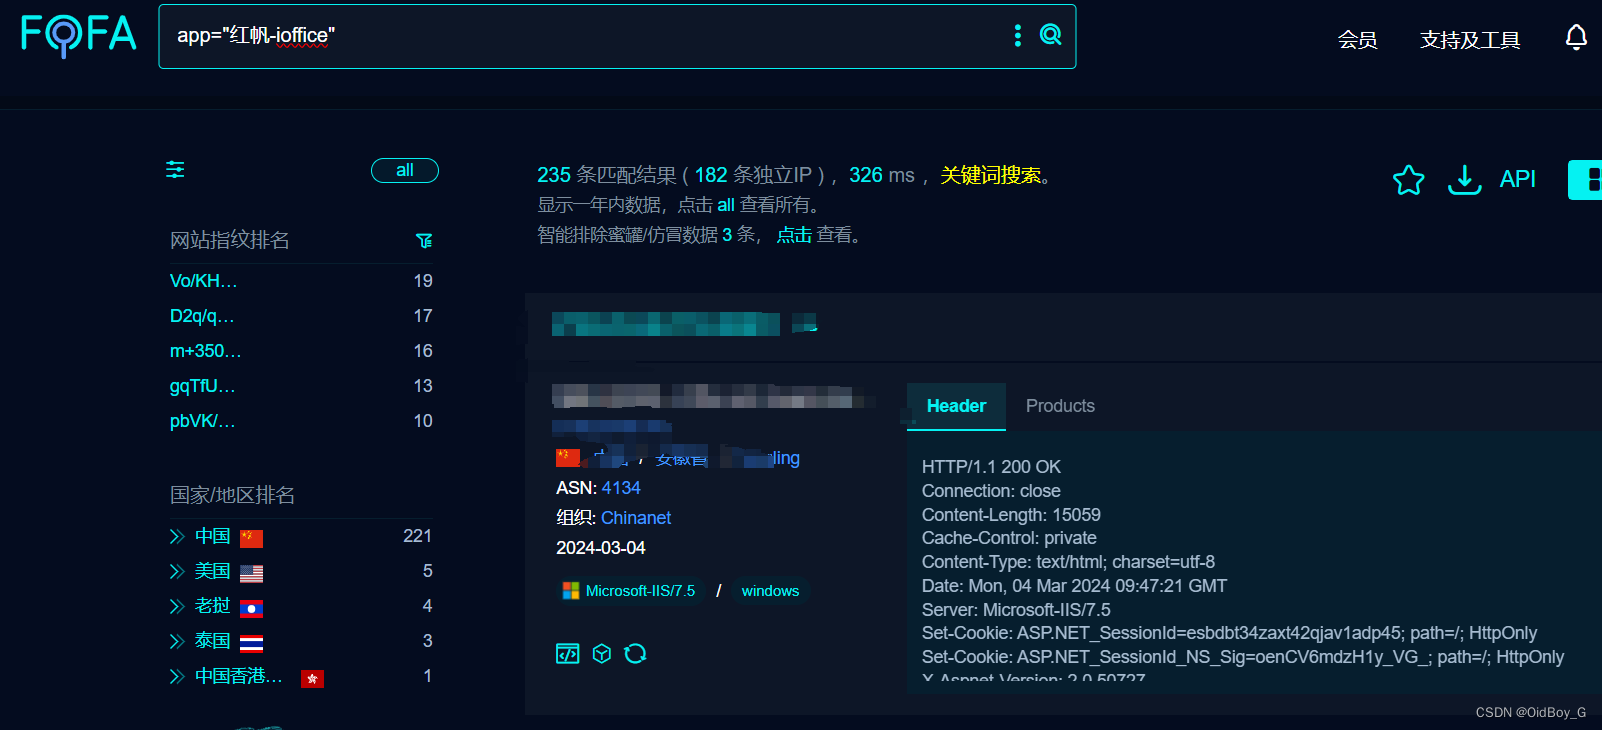This screenshot has height=730, width=1602.
Task: Select the 中国 country filter
Action: point(212,537)
